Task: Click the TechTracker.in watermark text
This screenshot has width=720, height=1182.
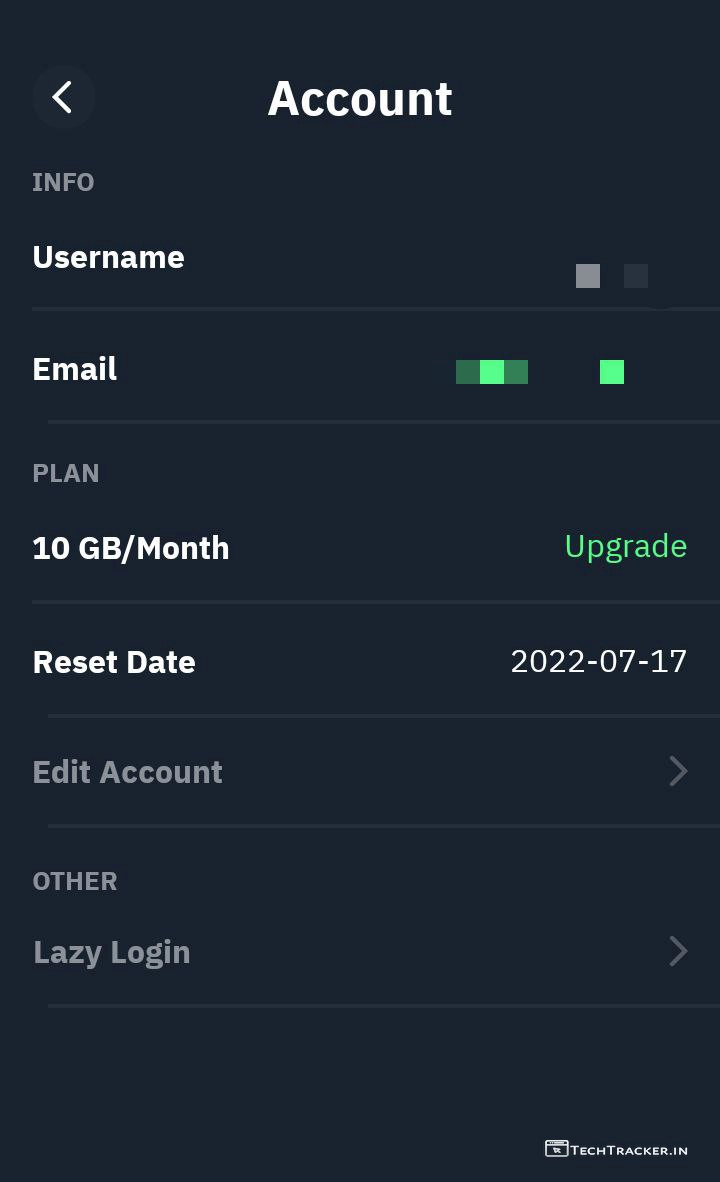Action: pos(629,1150)
